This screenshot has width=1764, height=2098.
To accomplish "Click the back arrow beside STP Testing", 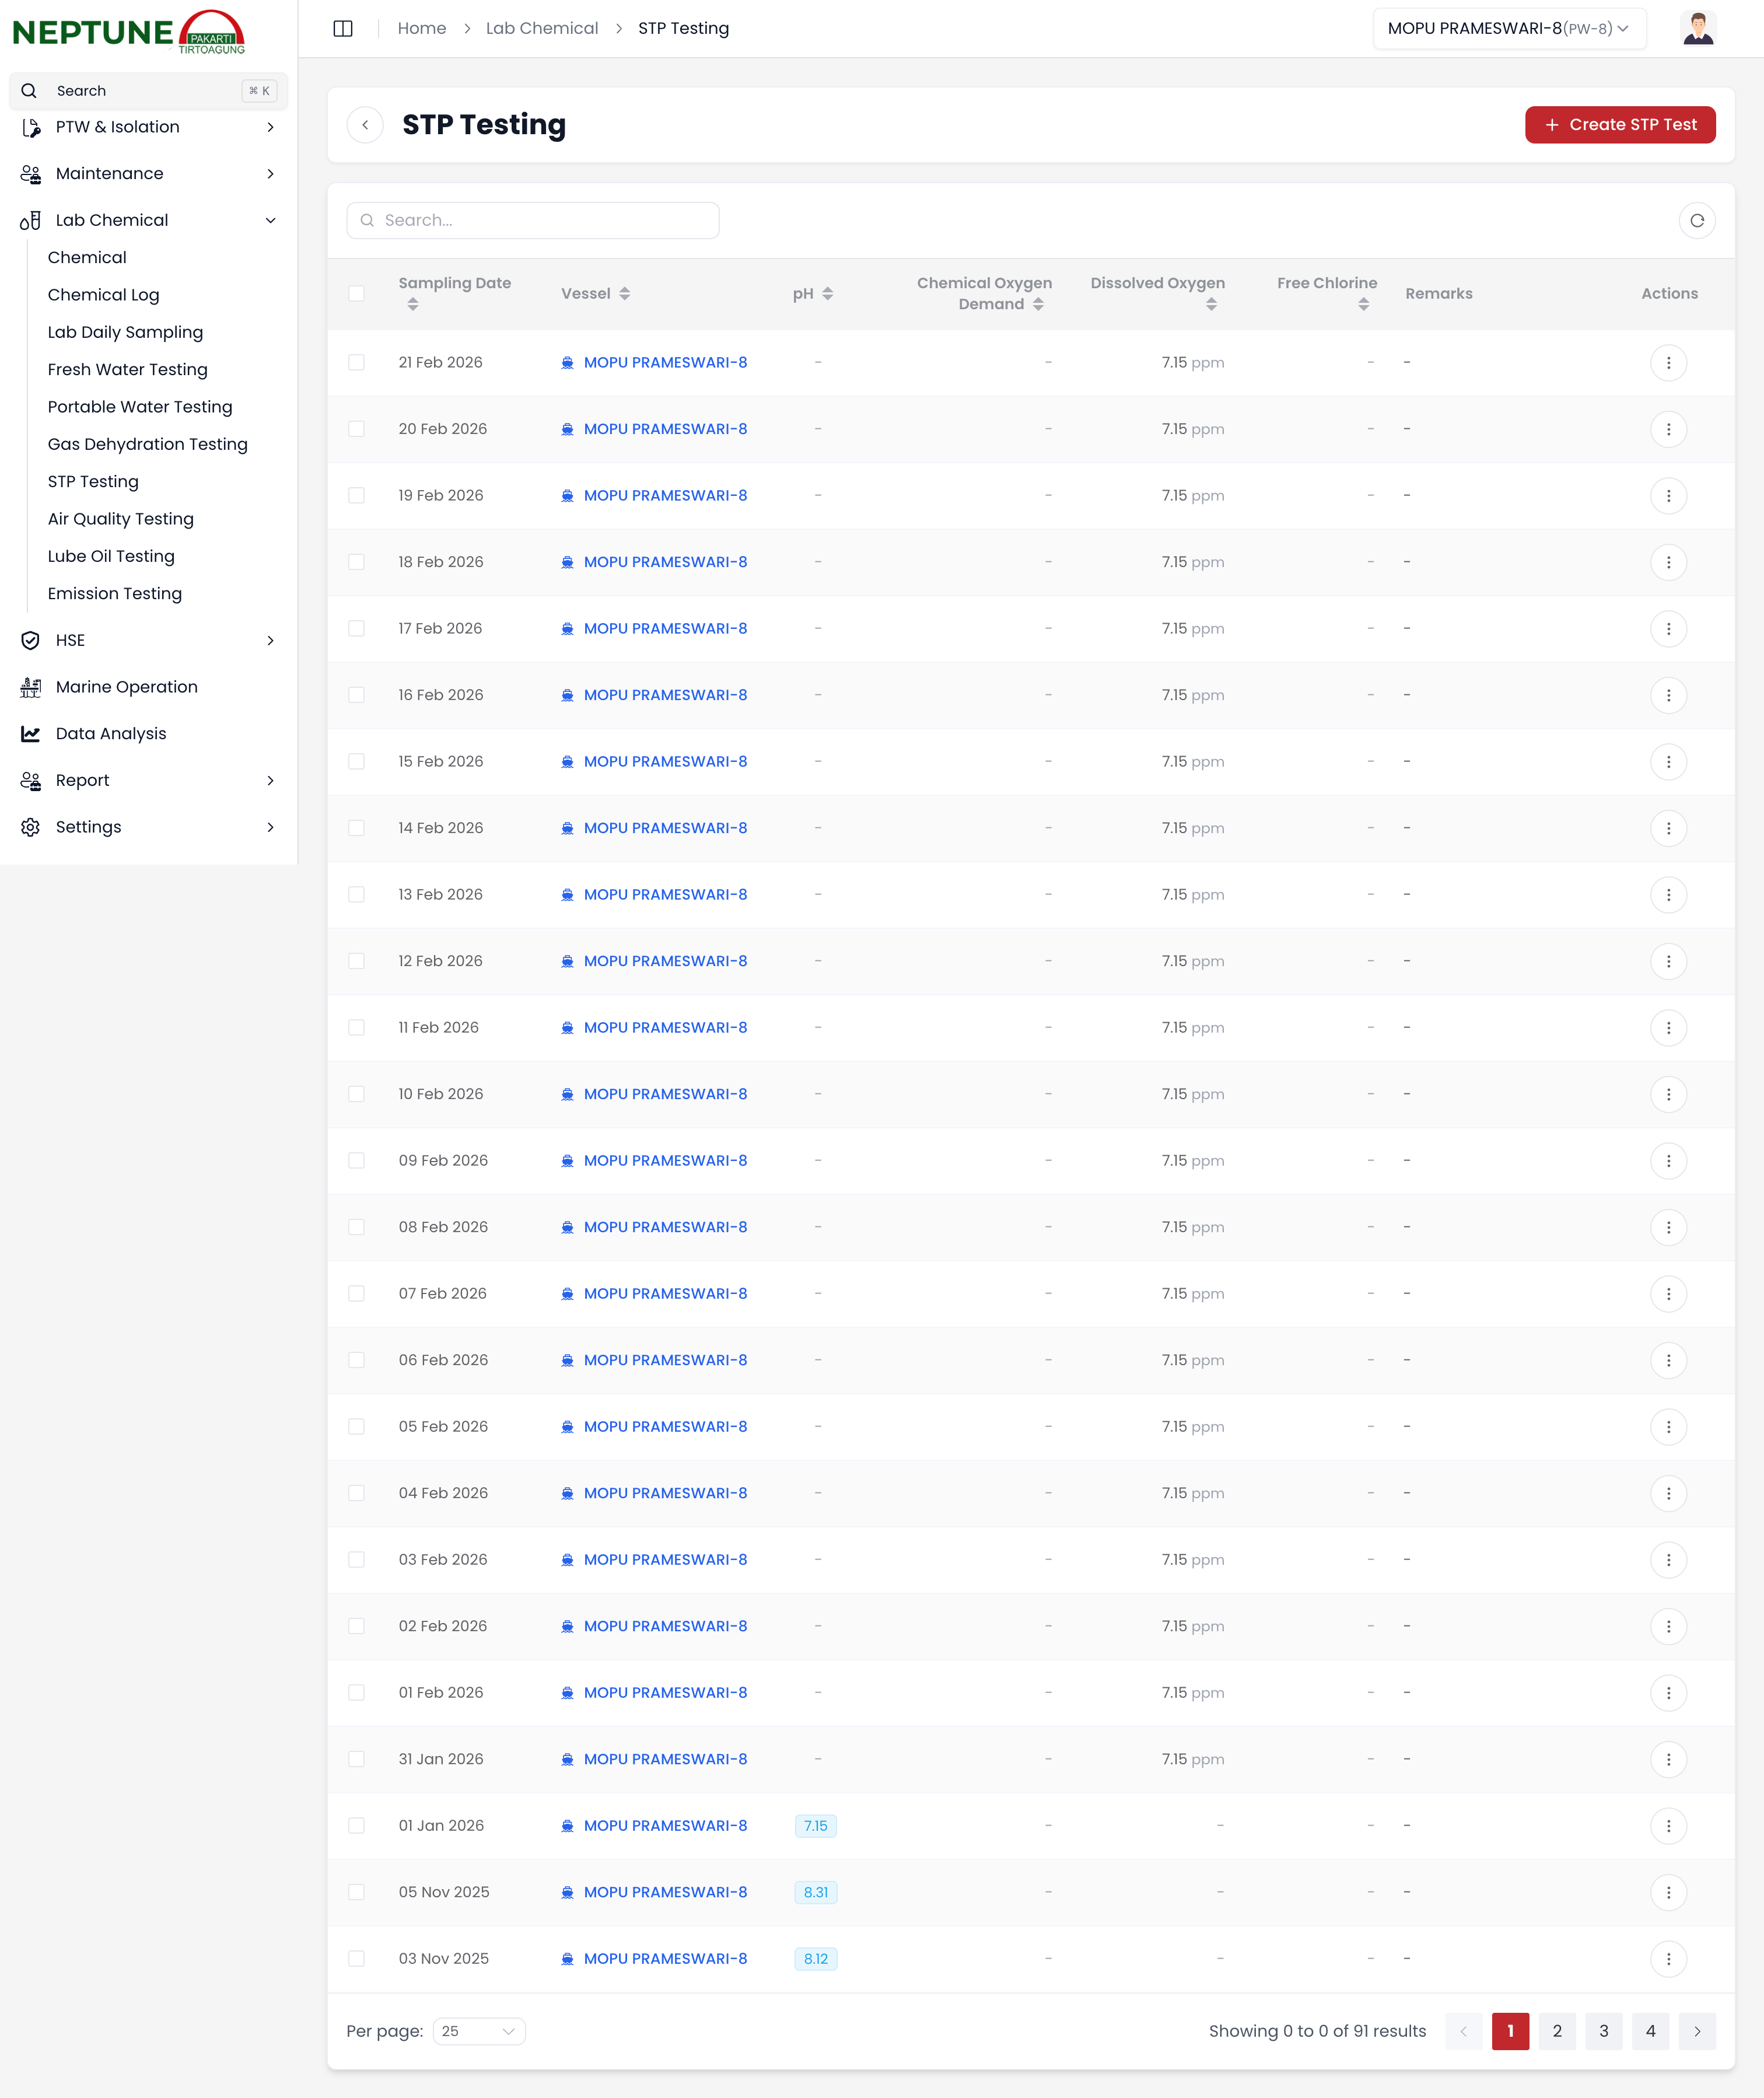I will click(365, 125).
